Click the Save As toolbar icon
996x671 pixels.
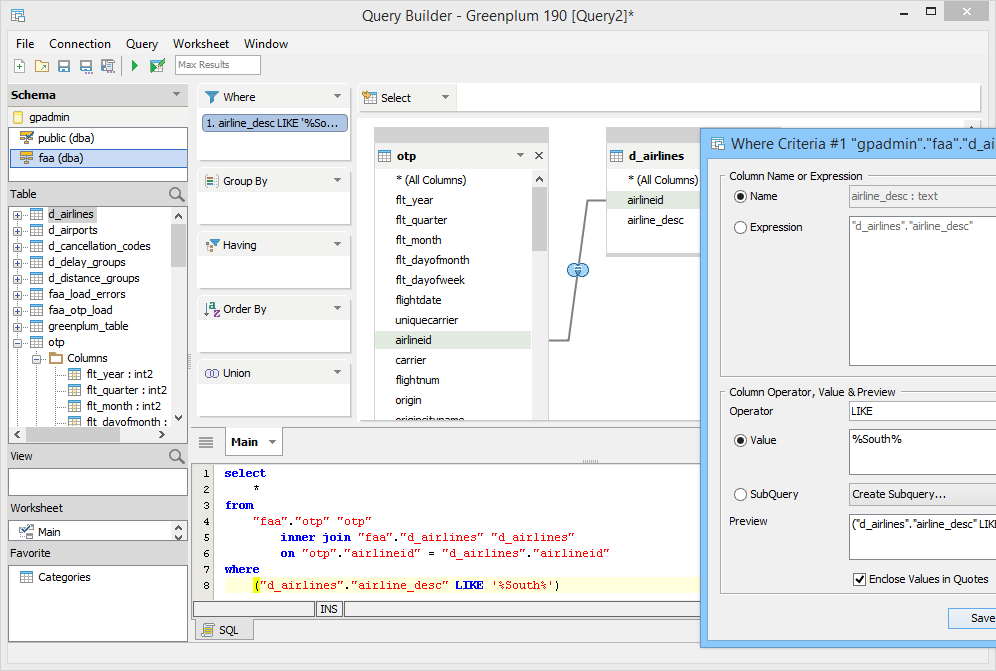86,65
